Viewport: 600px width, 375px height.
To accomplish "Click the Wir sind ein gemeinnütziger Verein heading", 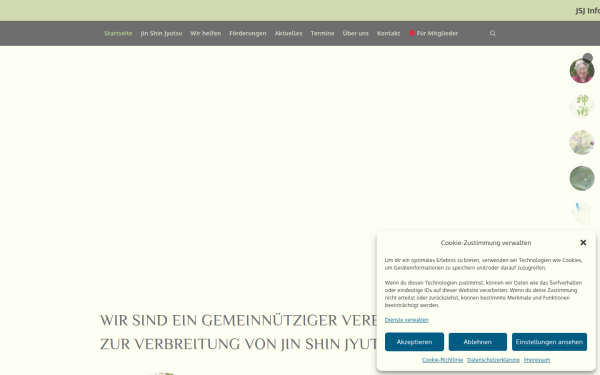I will (x=239, y=321).
